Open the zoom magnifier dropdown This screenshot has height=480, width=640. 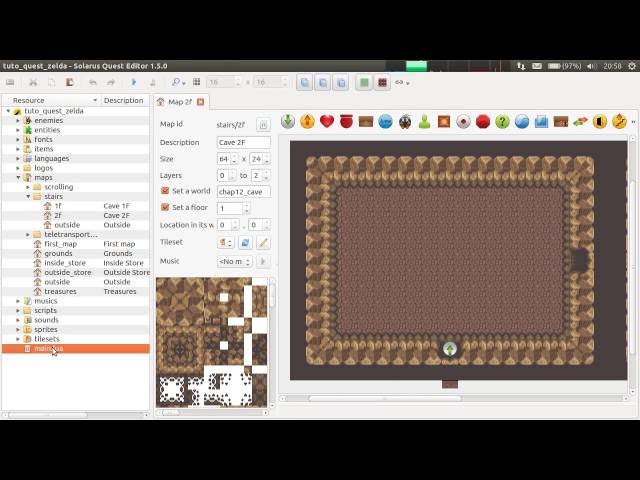pyautogui.click(x=178, y=82)
